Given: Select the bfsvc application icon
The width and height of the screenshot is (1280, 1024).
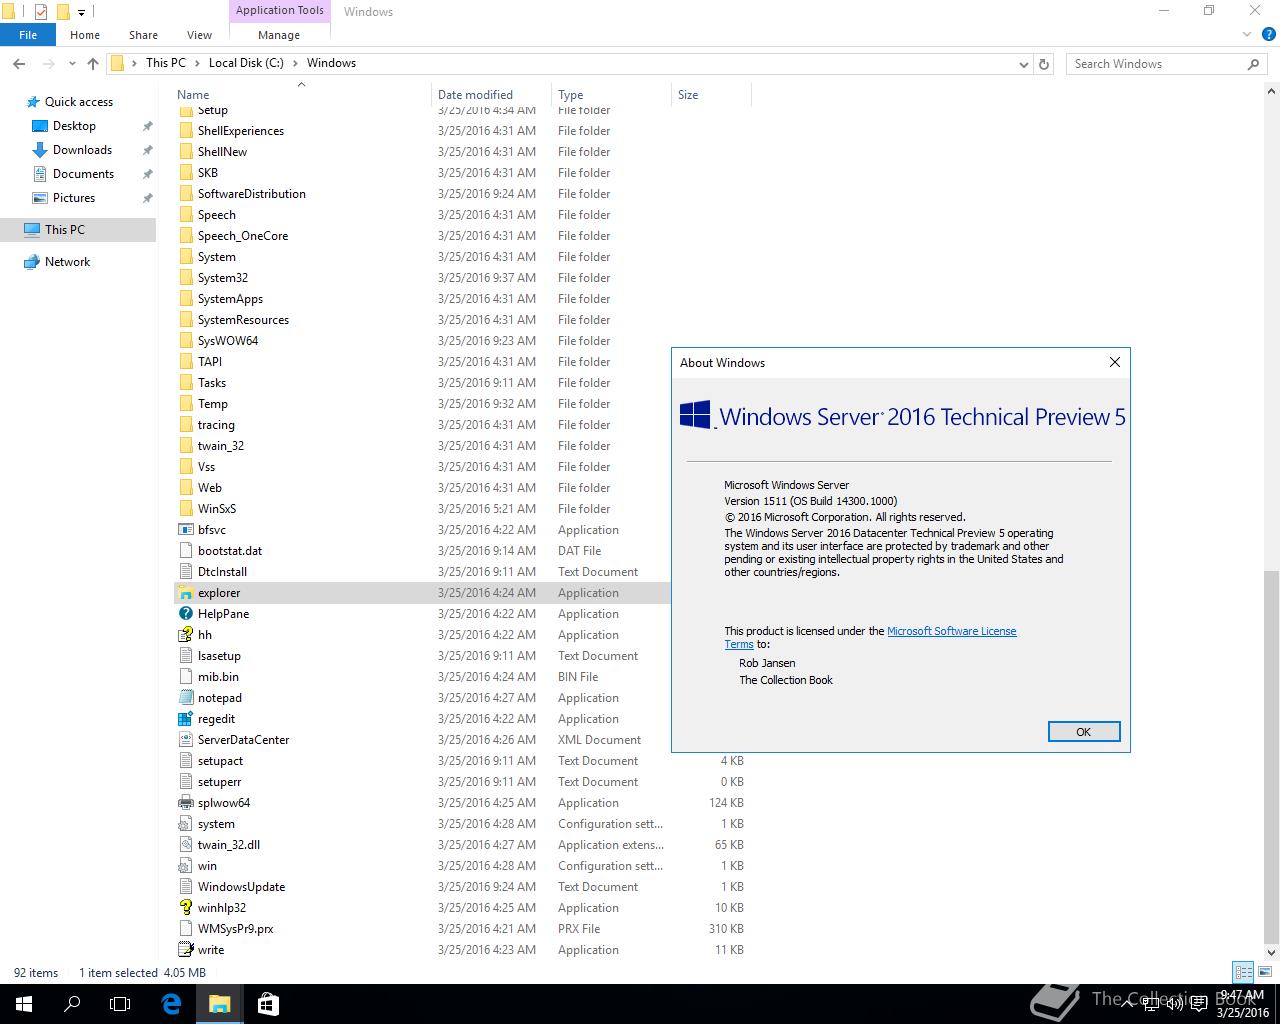Looking at the screenshot, I should coord(185,530).
